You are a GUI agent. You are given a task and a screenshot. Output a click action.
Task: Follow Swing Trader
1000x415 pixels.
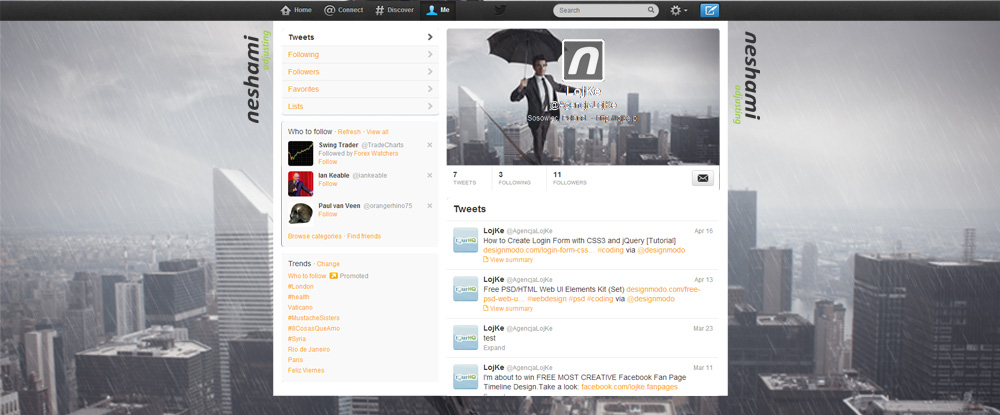click(x=328, y=162)
